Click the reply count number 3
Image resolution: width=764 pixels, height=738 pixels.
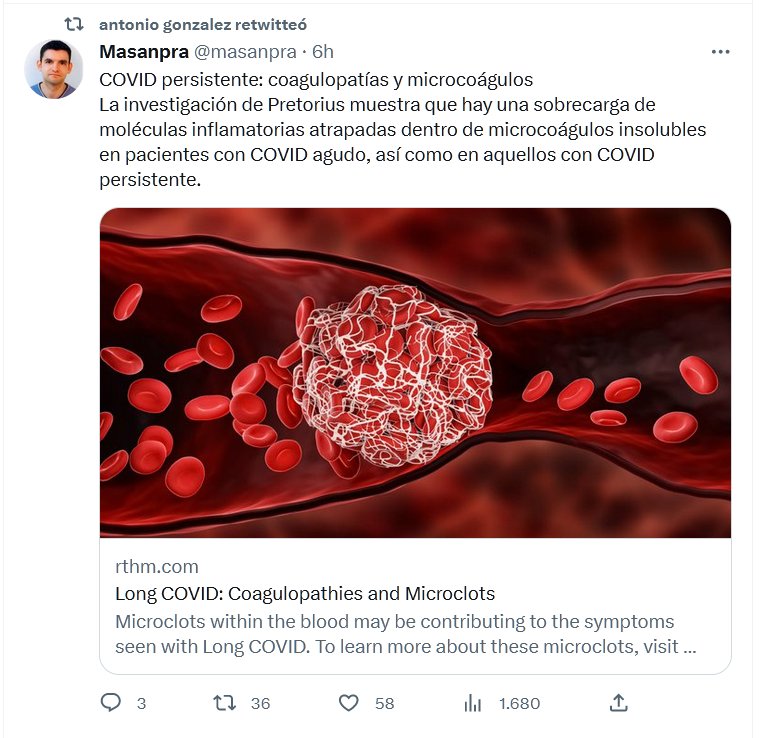tap(141, 704)
